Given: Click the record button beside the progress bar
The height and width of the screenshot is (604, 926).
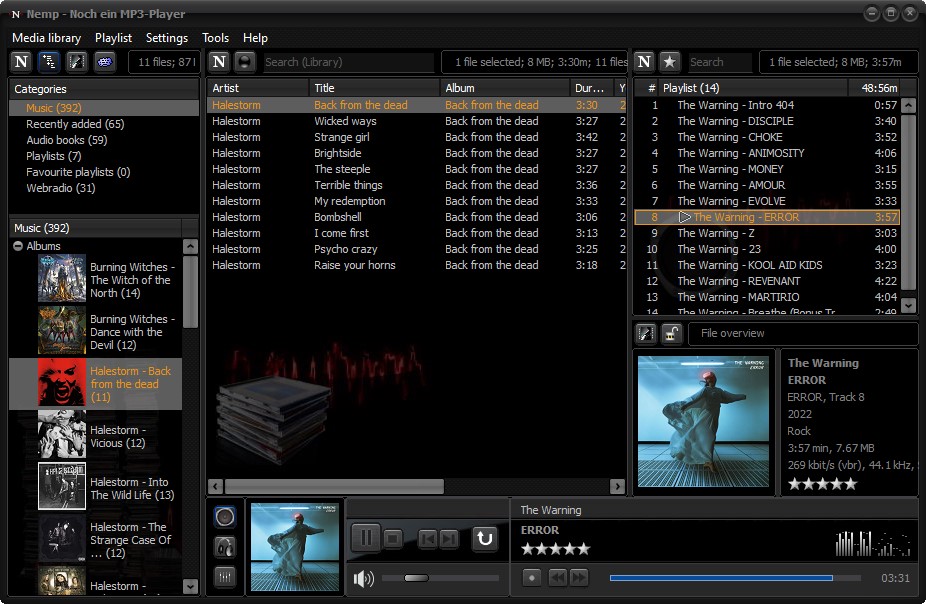Looking at the screenshot, I should pyautogui.click(x=533, y=577).
